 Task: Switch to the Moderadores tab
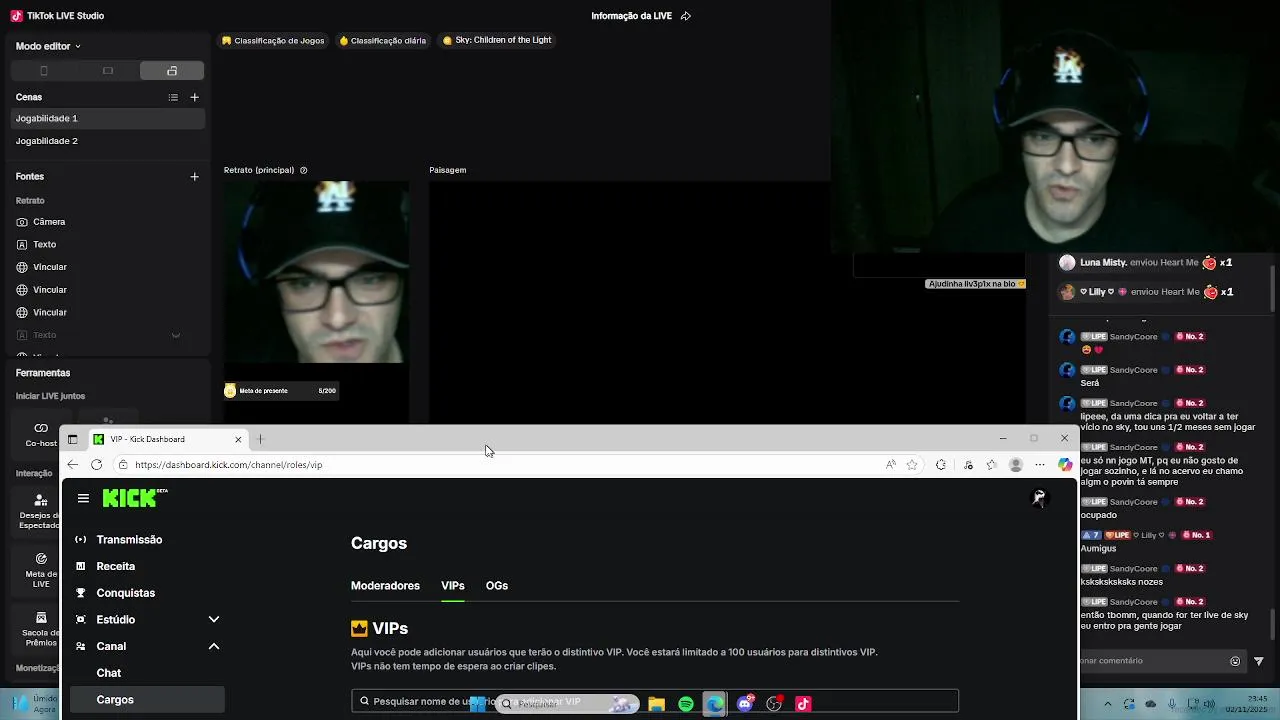[385, 586]
